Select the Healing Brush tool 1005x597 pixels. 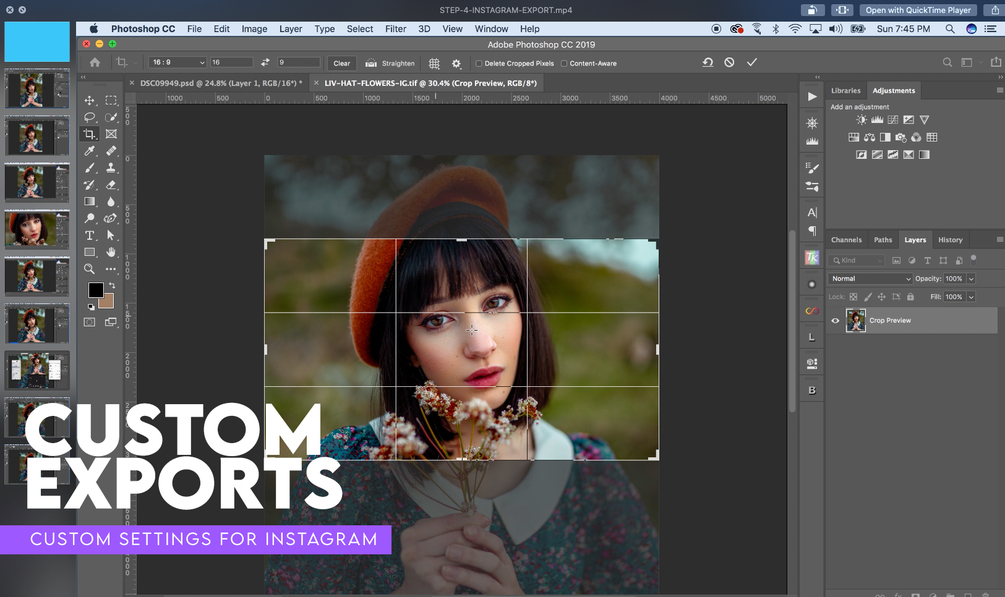click(111, 151)
